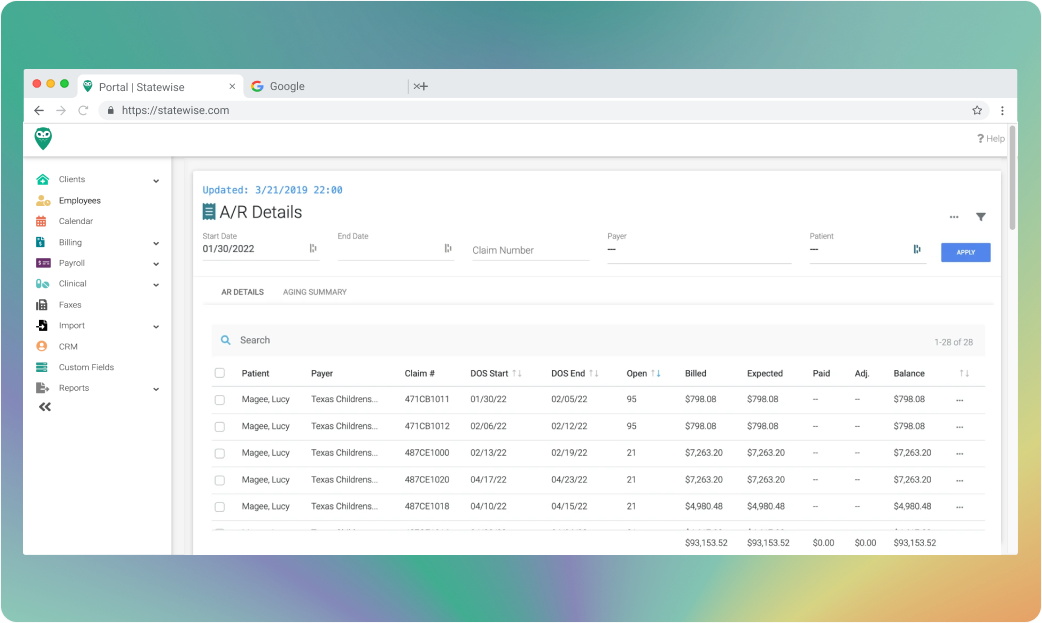Check the row for claim 471CB1011
This screenshot has height=623, width=1042.
(220, 399)
